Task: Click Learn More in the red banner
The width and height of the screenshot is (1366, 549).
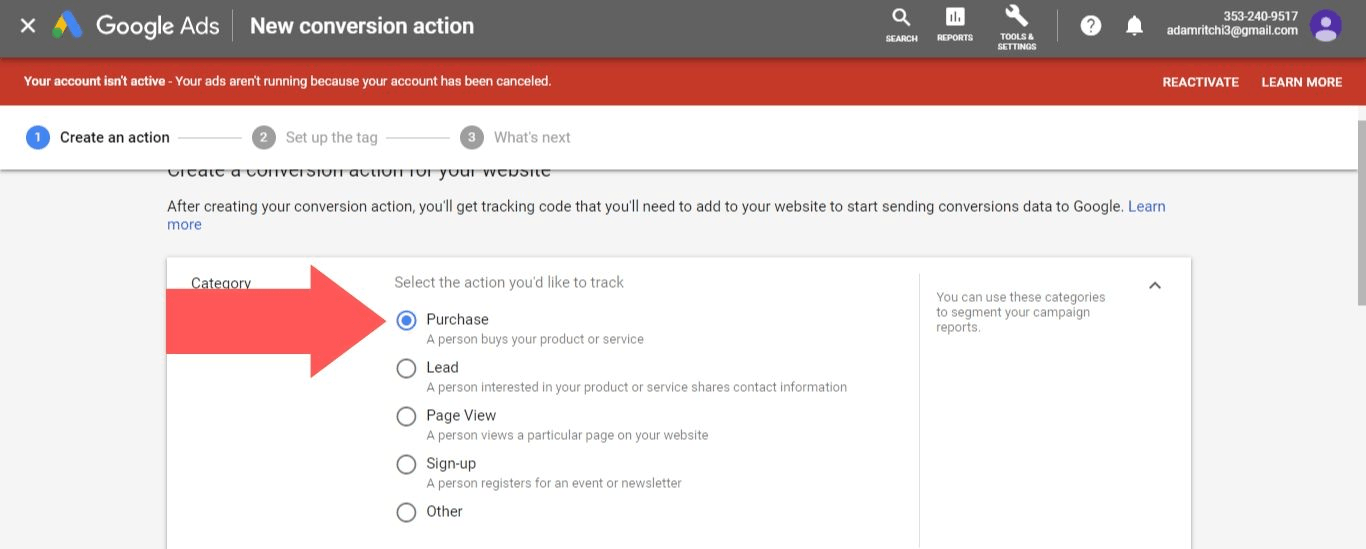Action: pos(1301,82)
